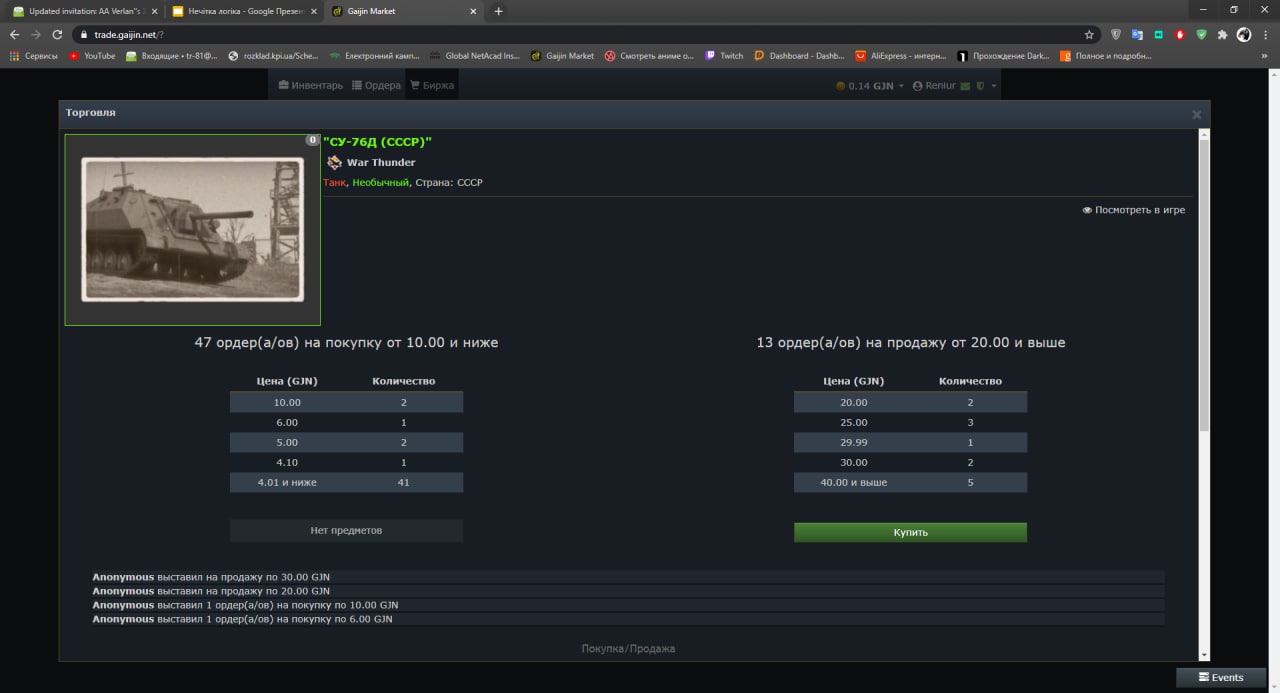Open the Инвентарь menu item
1280x693 pixels.
click(x=311, y=86)
